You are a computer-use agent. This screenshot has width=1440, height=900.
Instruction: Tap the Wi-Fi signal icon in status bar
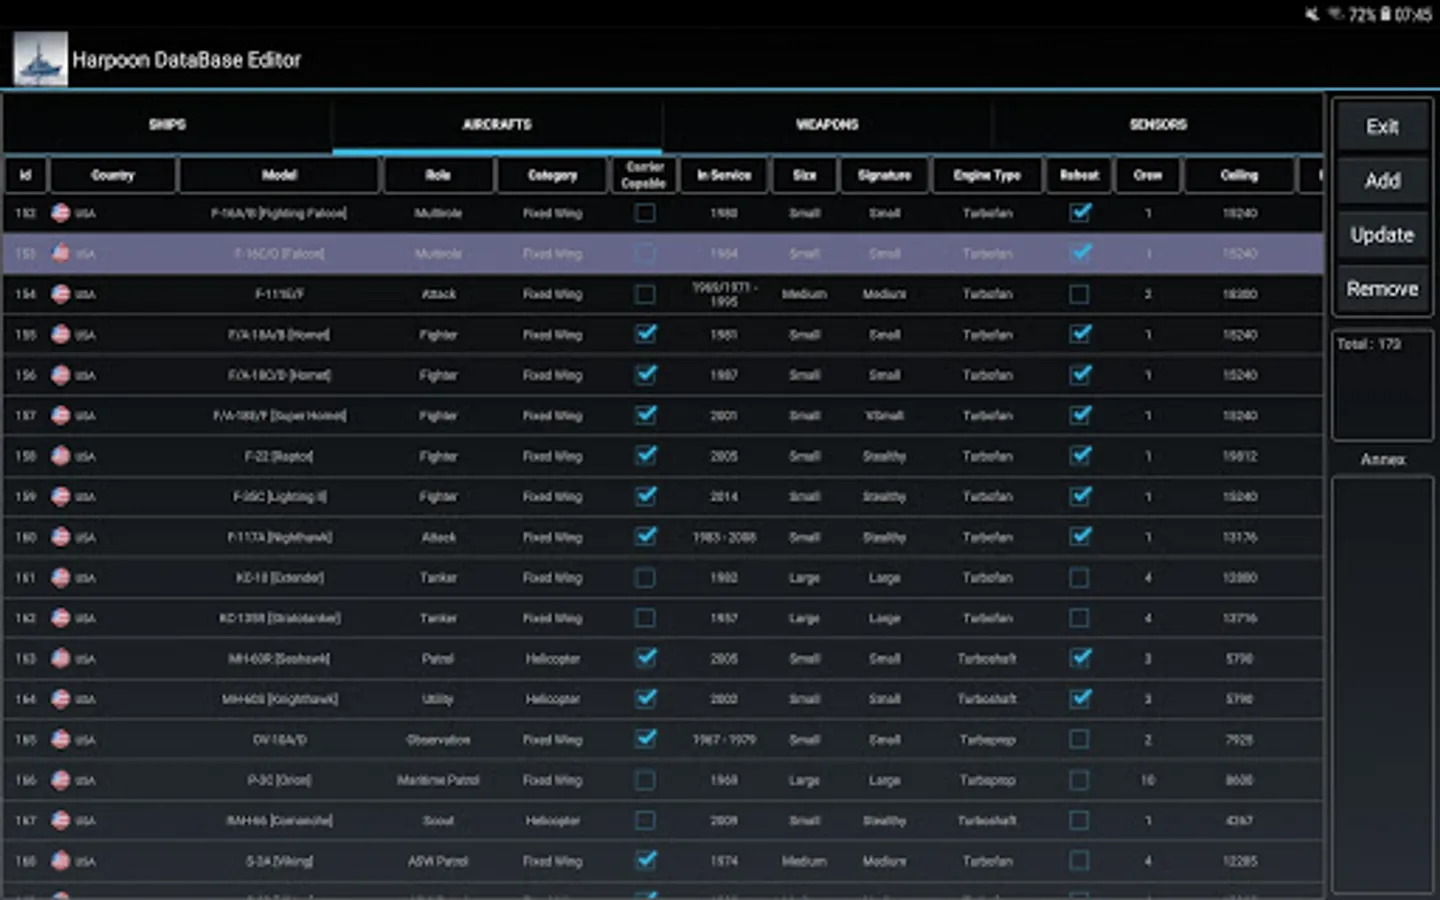[x=1336, y=14]
